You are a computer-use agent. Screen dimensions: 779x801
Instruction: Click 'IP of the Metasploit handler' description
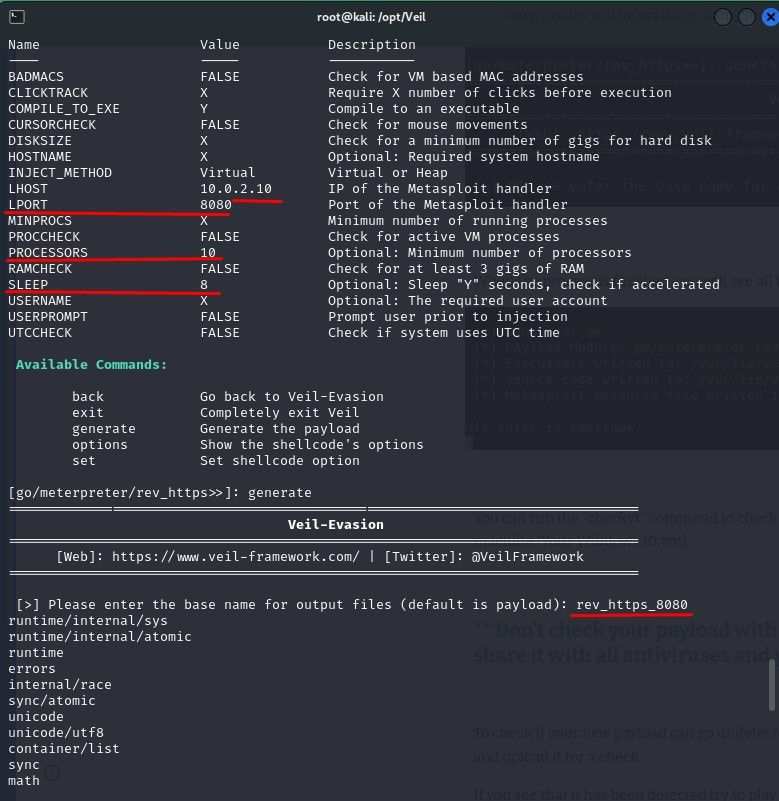(439, 189)
